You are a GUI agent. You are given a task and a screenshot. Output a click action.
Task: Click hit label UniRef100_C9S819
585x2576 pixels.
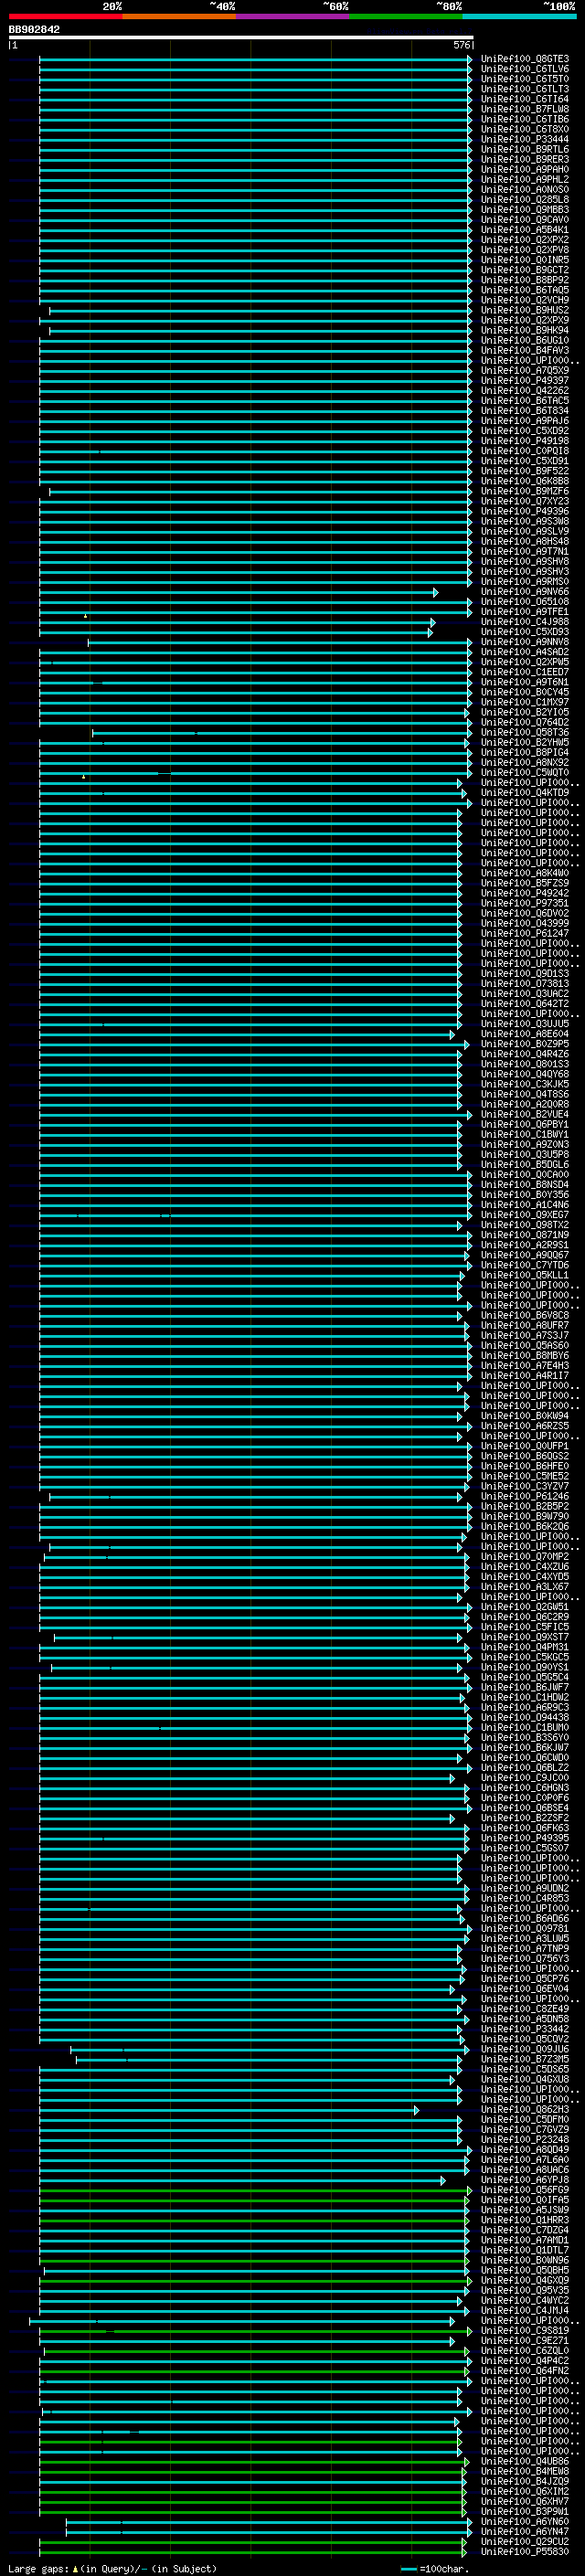pyautogui.click(x=524, y=2331)
